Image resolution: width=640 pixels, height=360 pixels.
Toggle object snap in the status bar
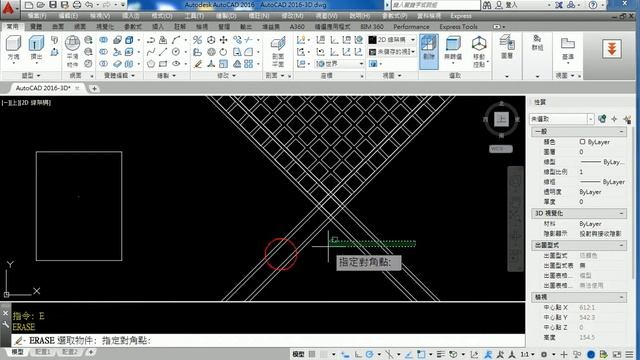[x=422, y=354]
